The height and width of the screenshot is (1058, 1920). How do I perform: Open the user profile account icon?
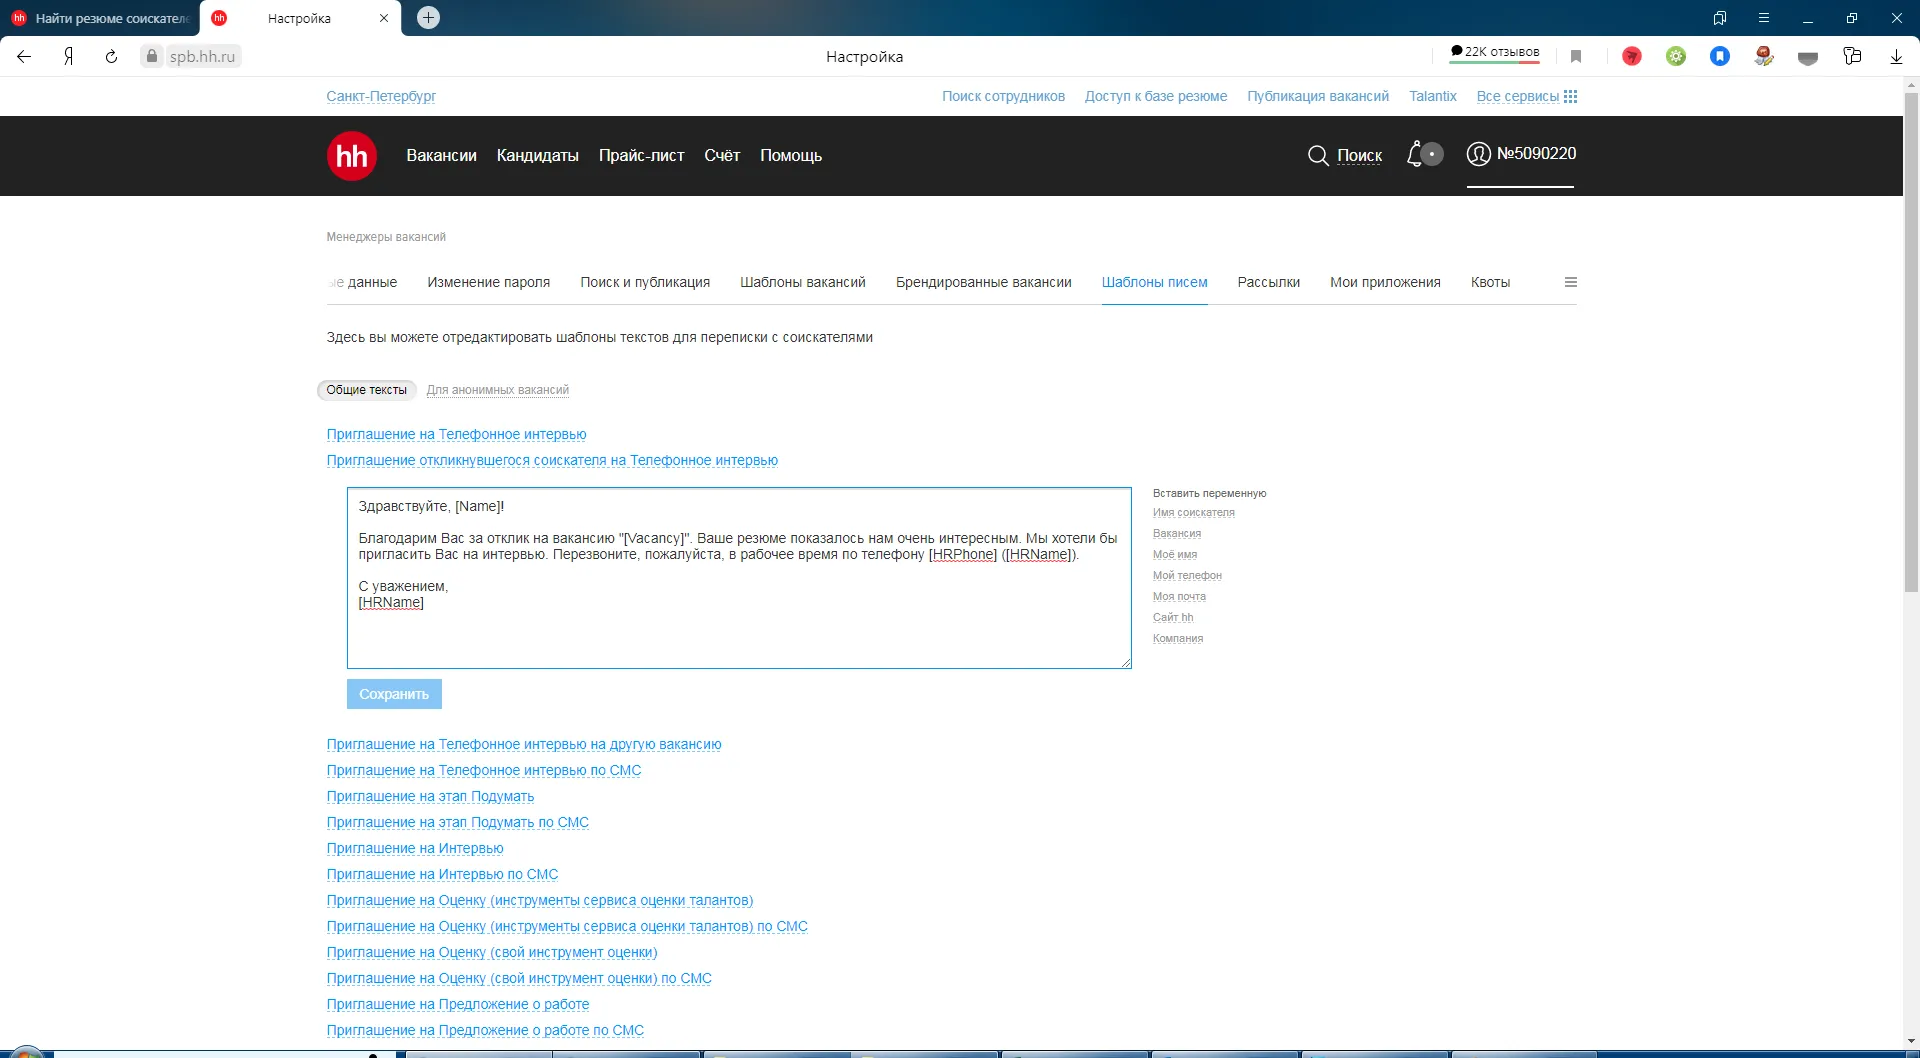tap(1478, 154)
